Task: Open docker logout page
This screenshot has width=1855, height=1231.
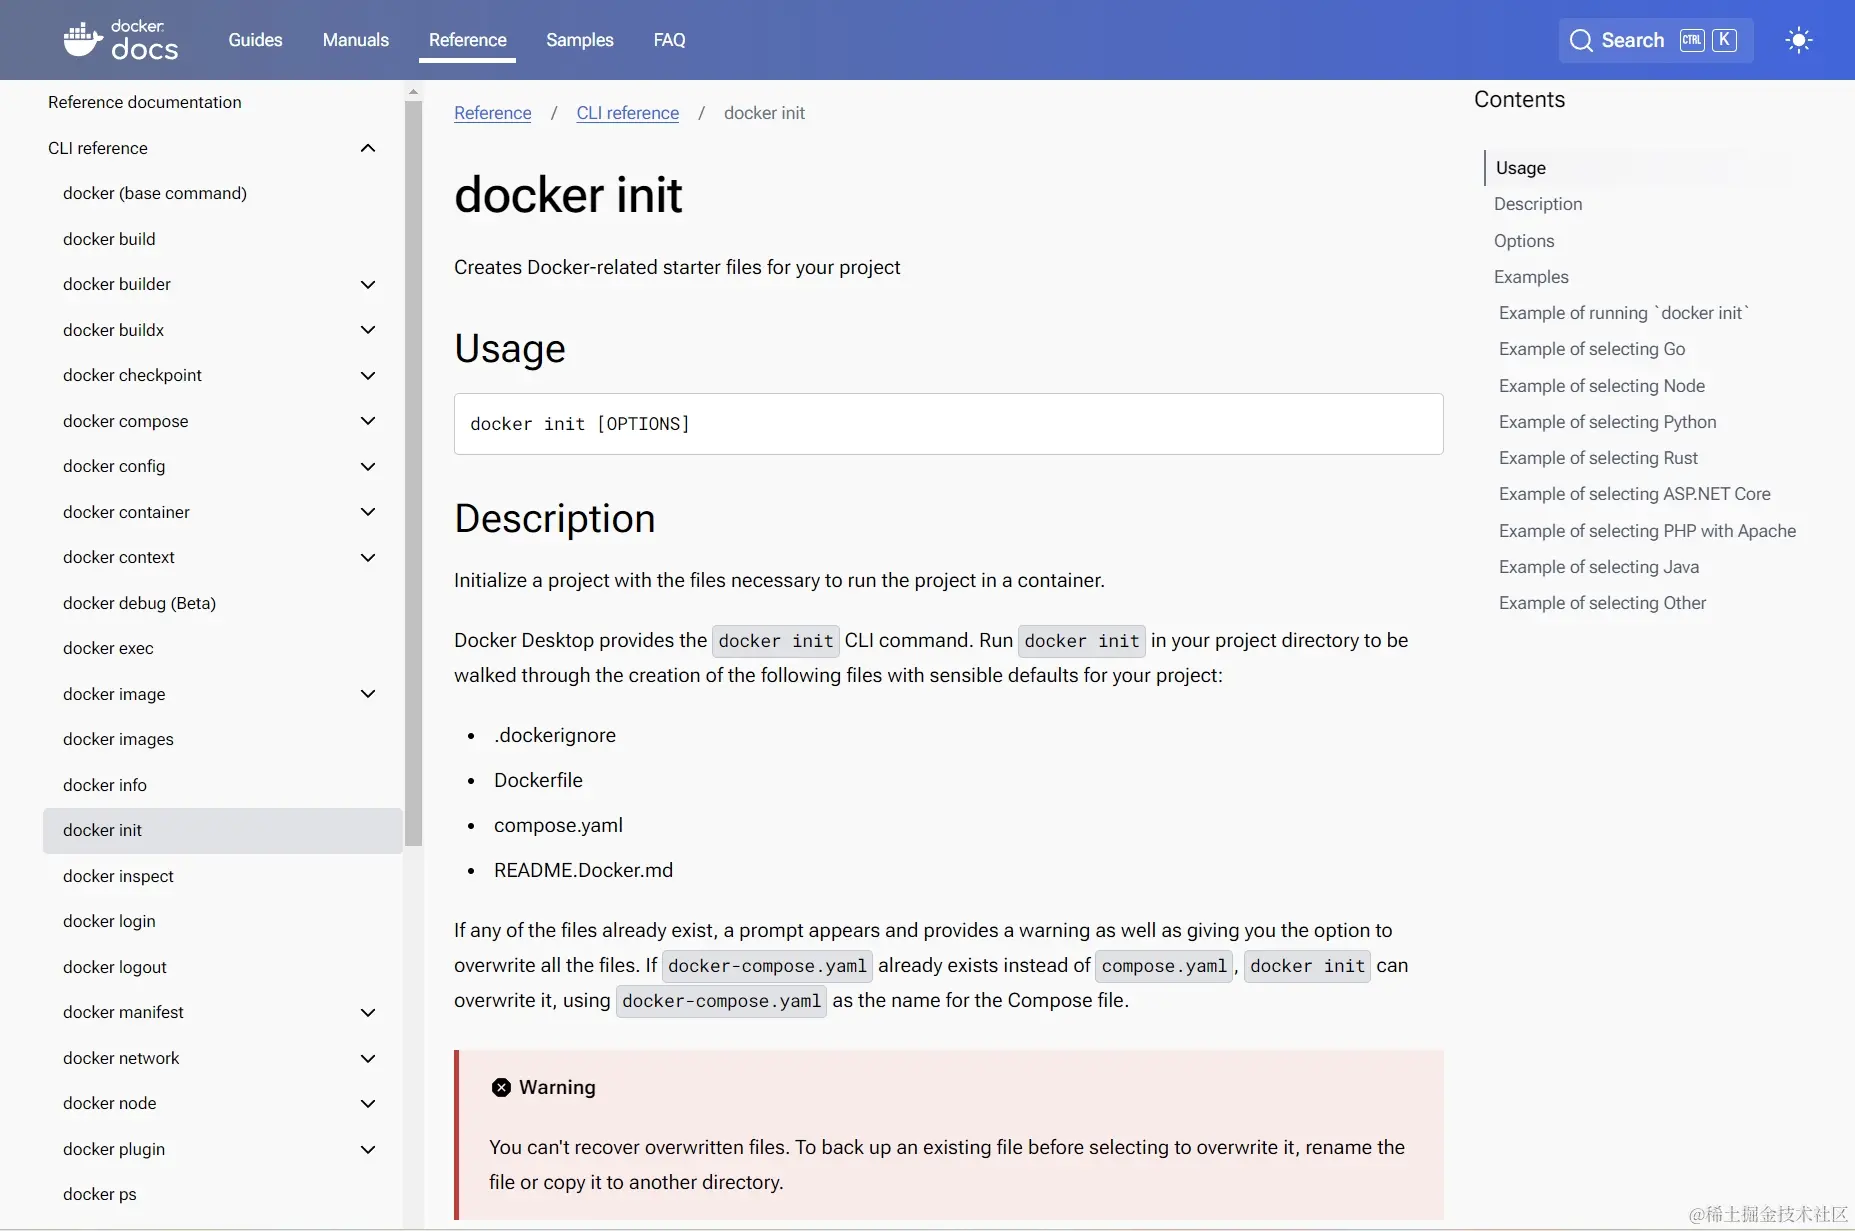Action: click(114, 967)
